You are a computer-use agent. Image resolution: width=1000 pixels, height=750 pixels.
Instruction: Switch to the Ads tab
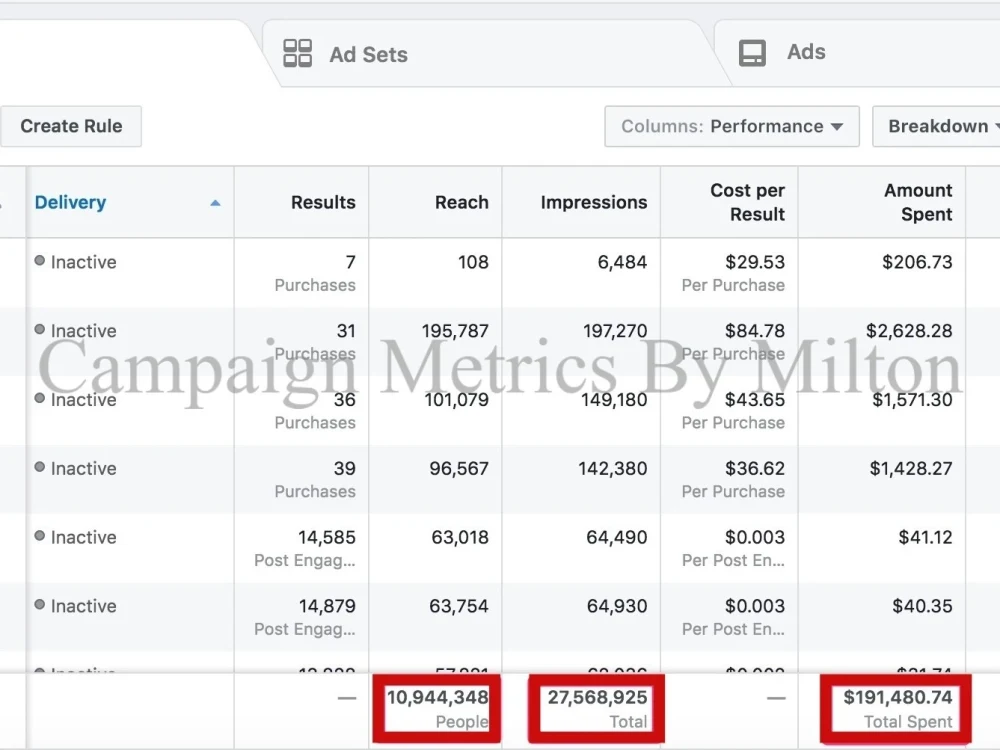click(x=806, y=52)
